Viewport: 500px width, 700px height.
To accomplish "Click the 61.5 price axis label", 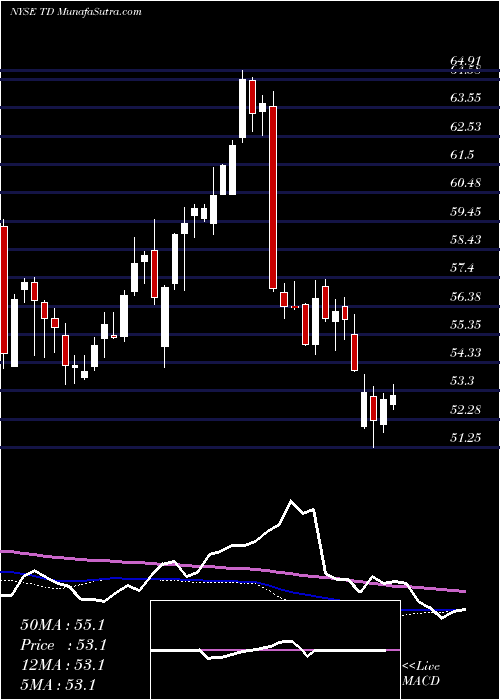I will pos(462,155).
